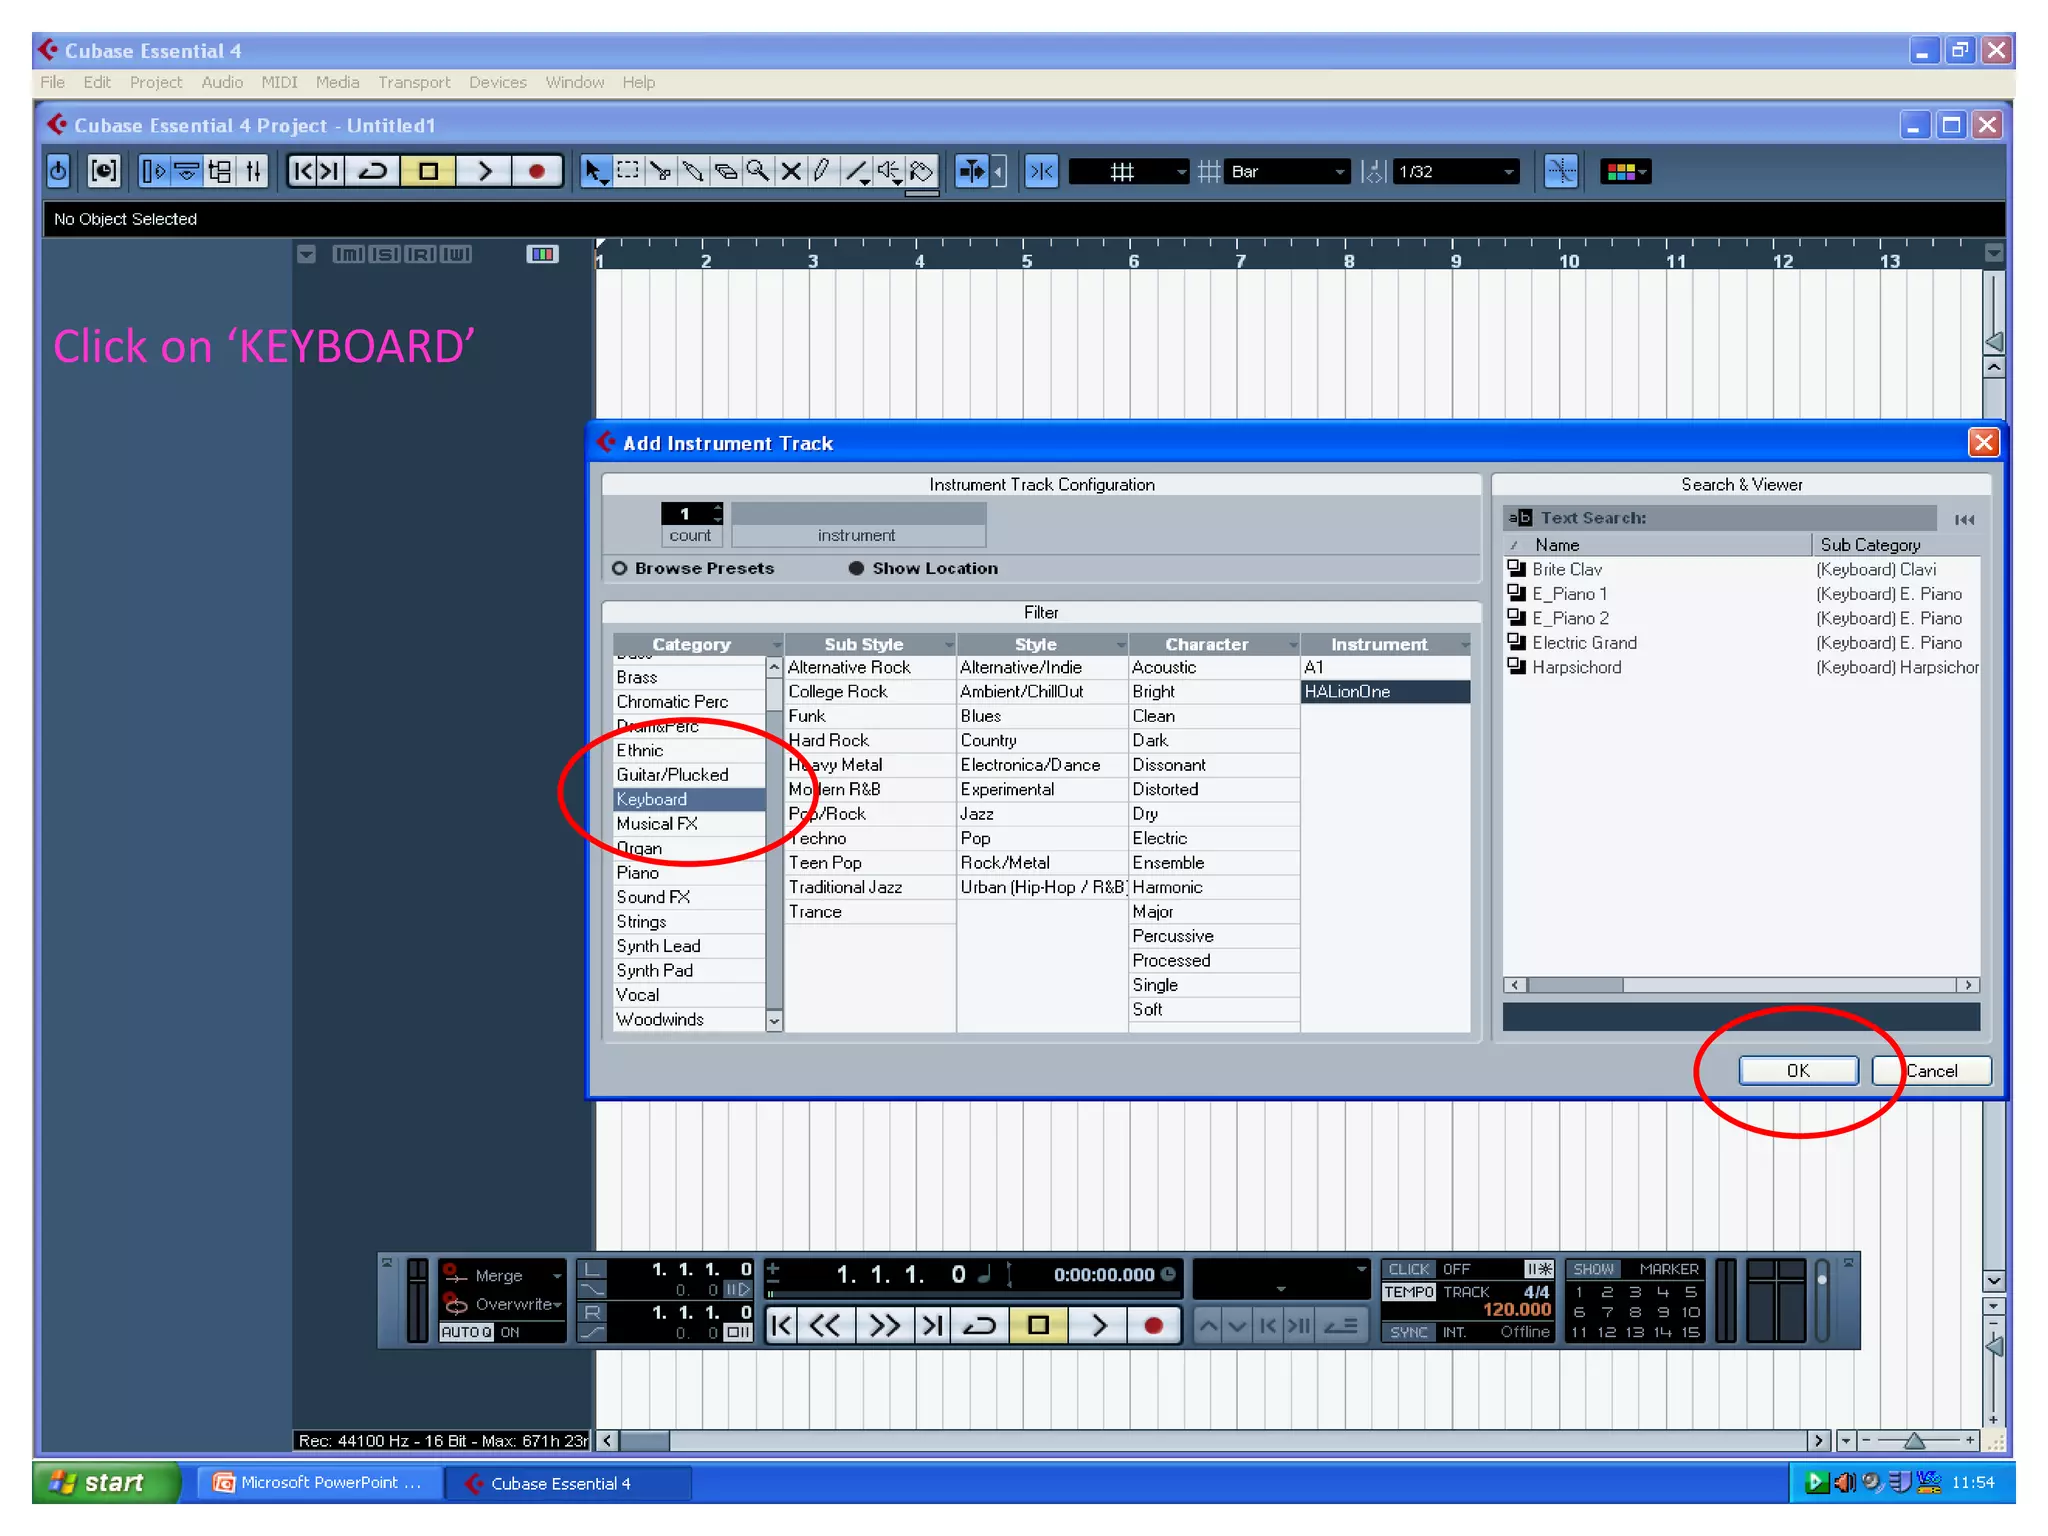Select the Split scissors tool
This screenshot has height=1536, width=2048.
click(660, 172)
